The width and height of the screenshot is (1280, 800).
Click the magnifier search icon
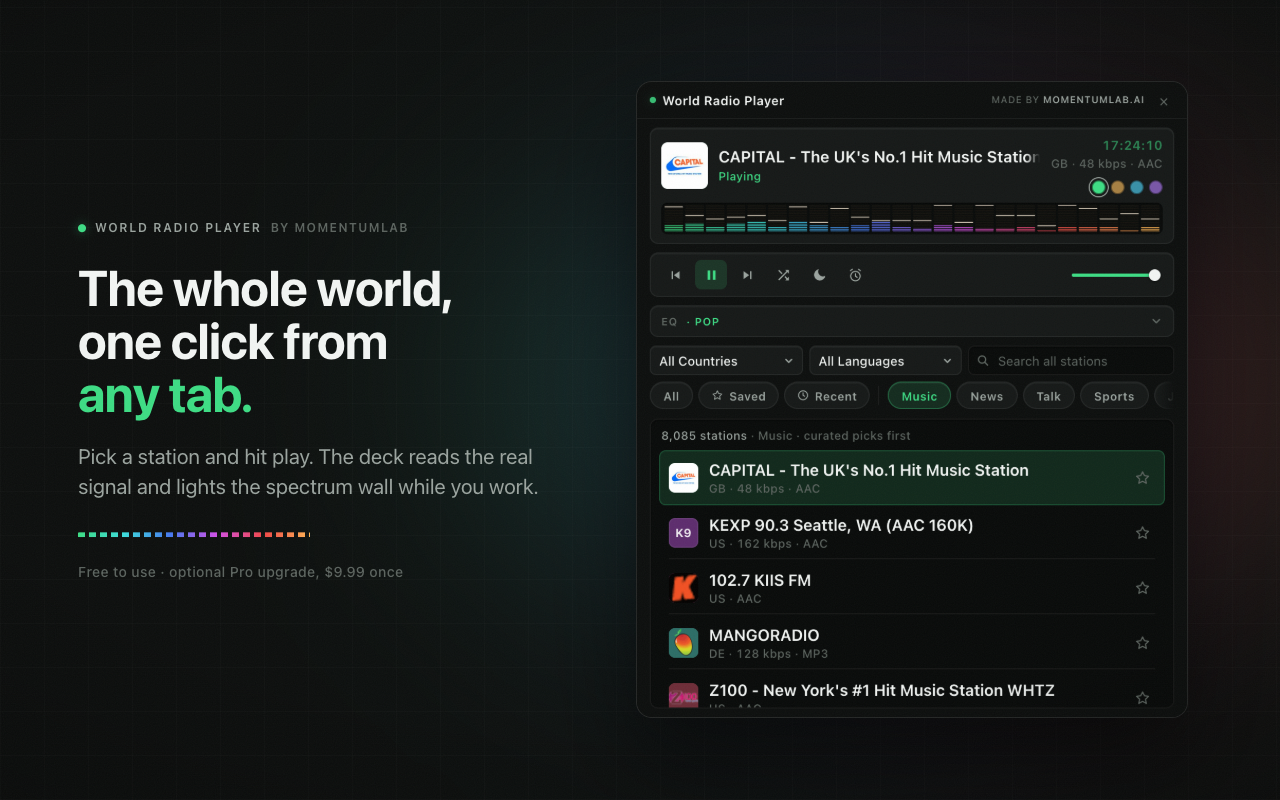(984, 361)
